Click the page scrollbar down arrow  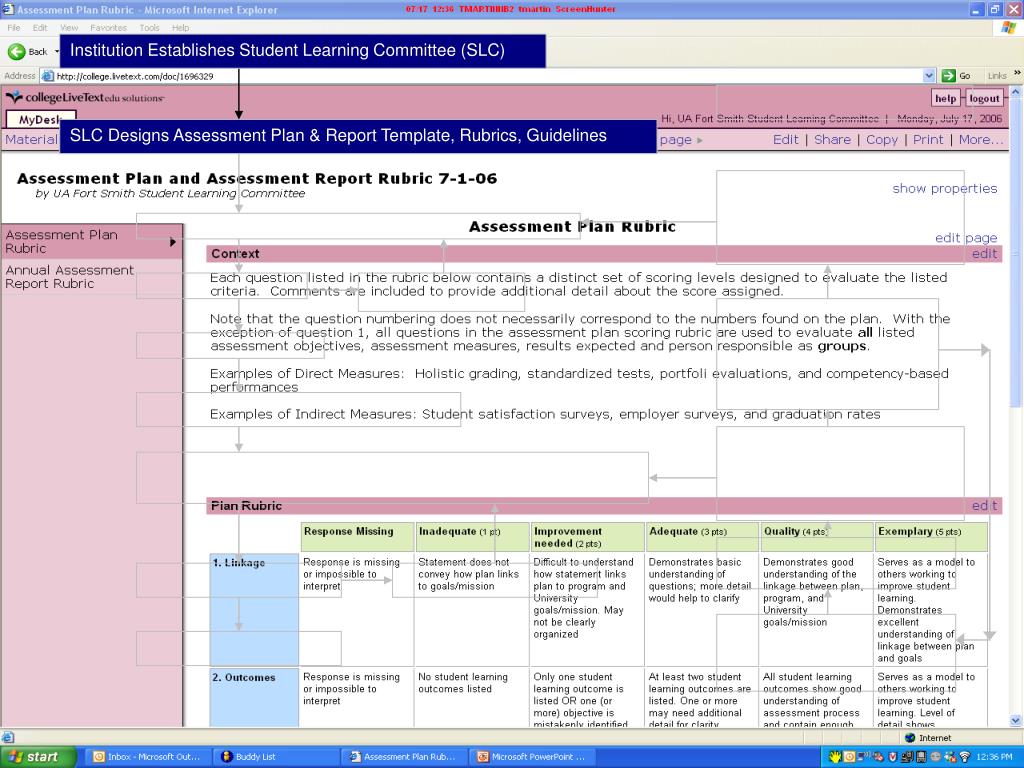pyautogui.click(x=1016, y=721)
